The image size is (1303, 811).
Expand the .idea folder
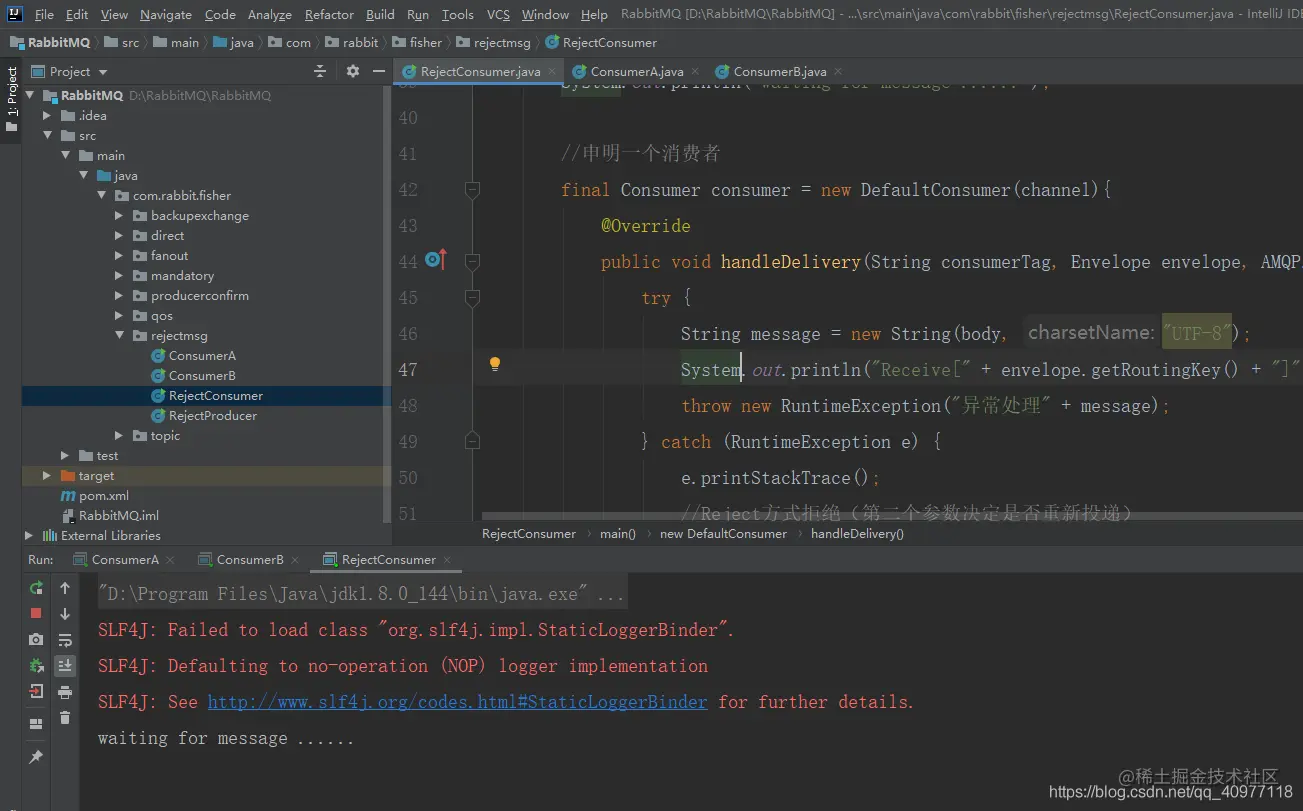point(46,115)
